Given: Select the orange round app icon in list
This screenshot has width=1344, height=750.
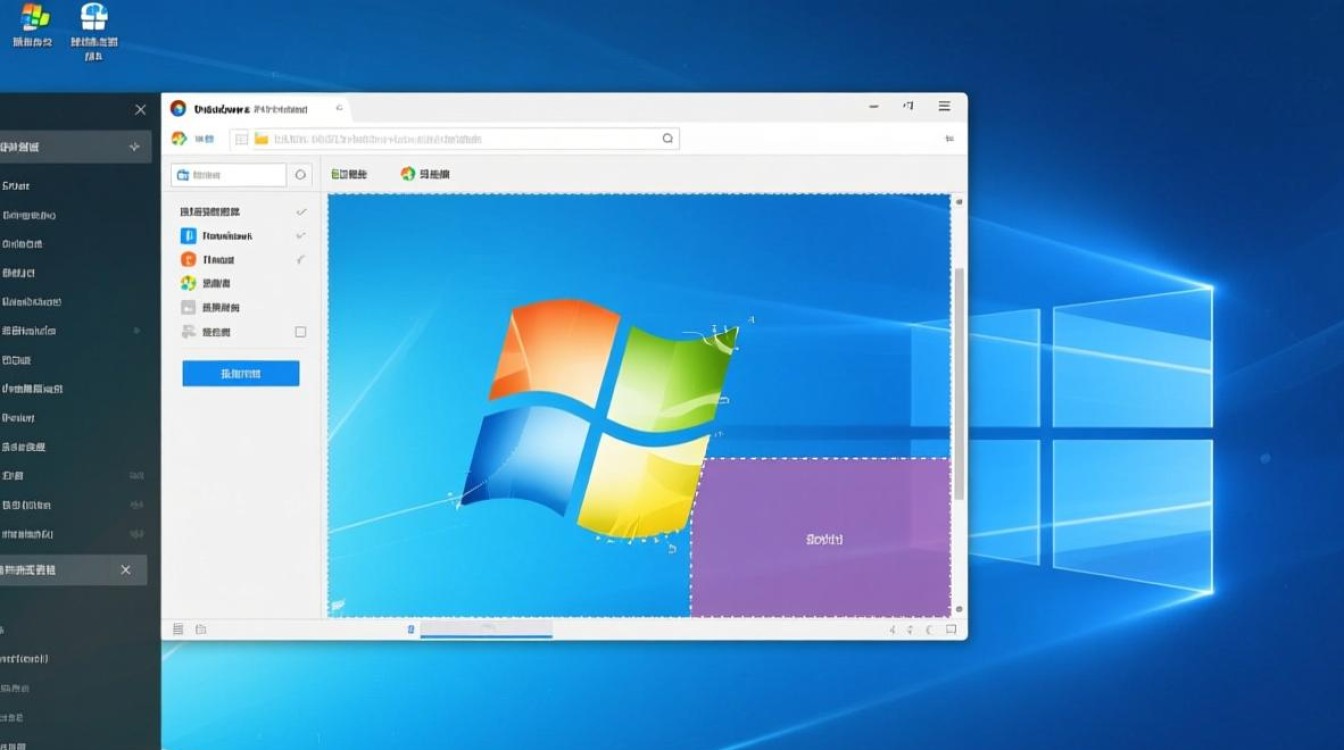Looking at the screenshot, I should (188, 260).
